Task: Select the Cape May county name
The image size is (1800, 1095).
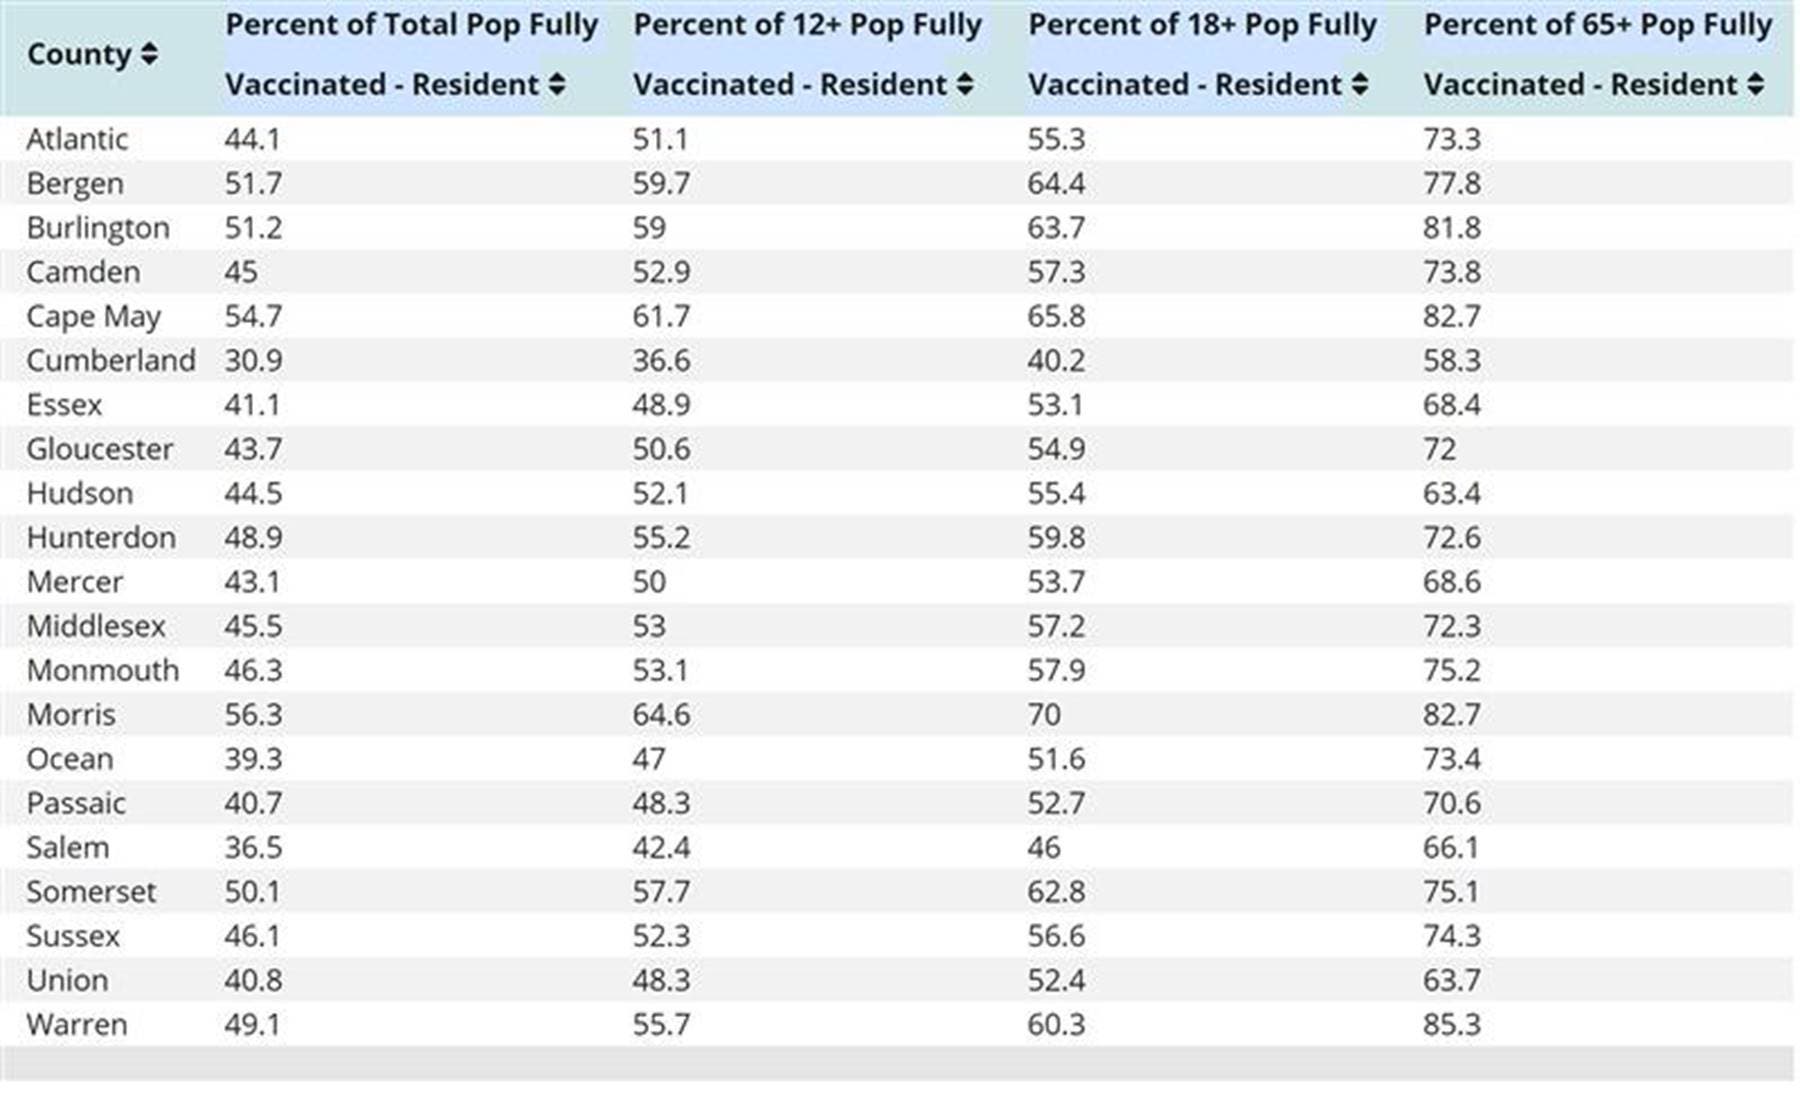Action: point(93,316)
